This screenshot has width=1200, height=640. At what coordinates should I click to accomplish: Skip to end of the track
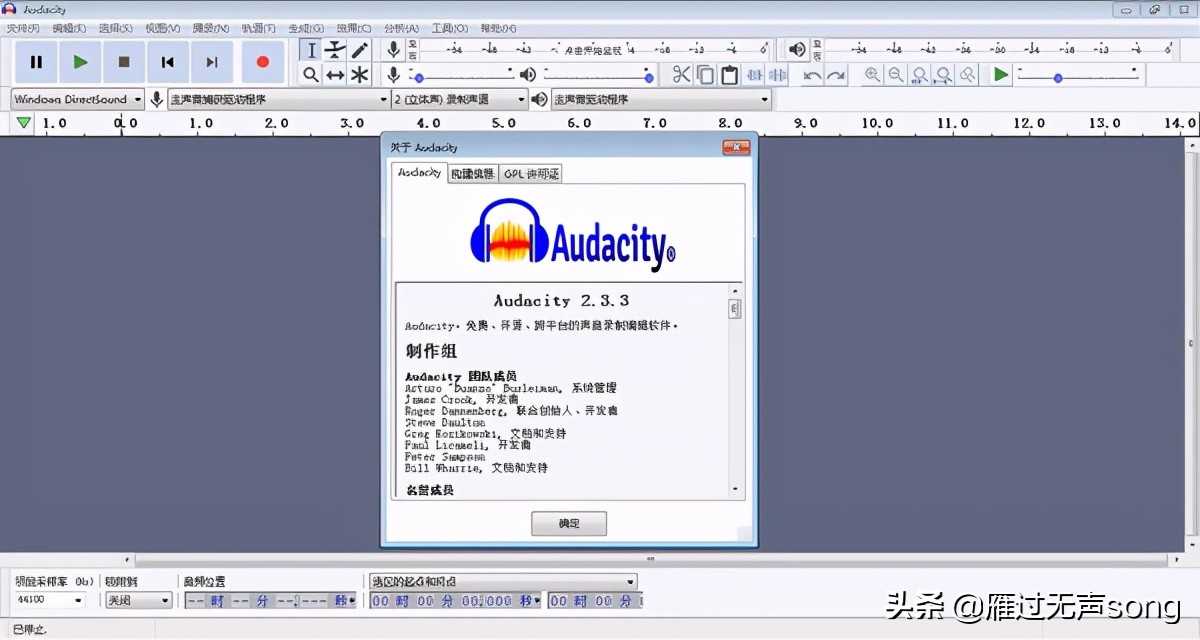click(212, 62)
